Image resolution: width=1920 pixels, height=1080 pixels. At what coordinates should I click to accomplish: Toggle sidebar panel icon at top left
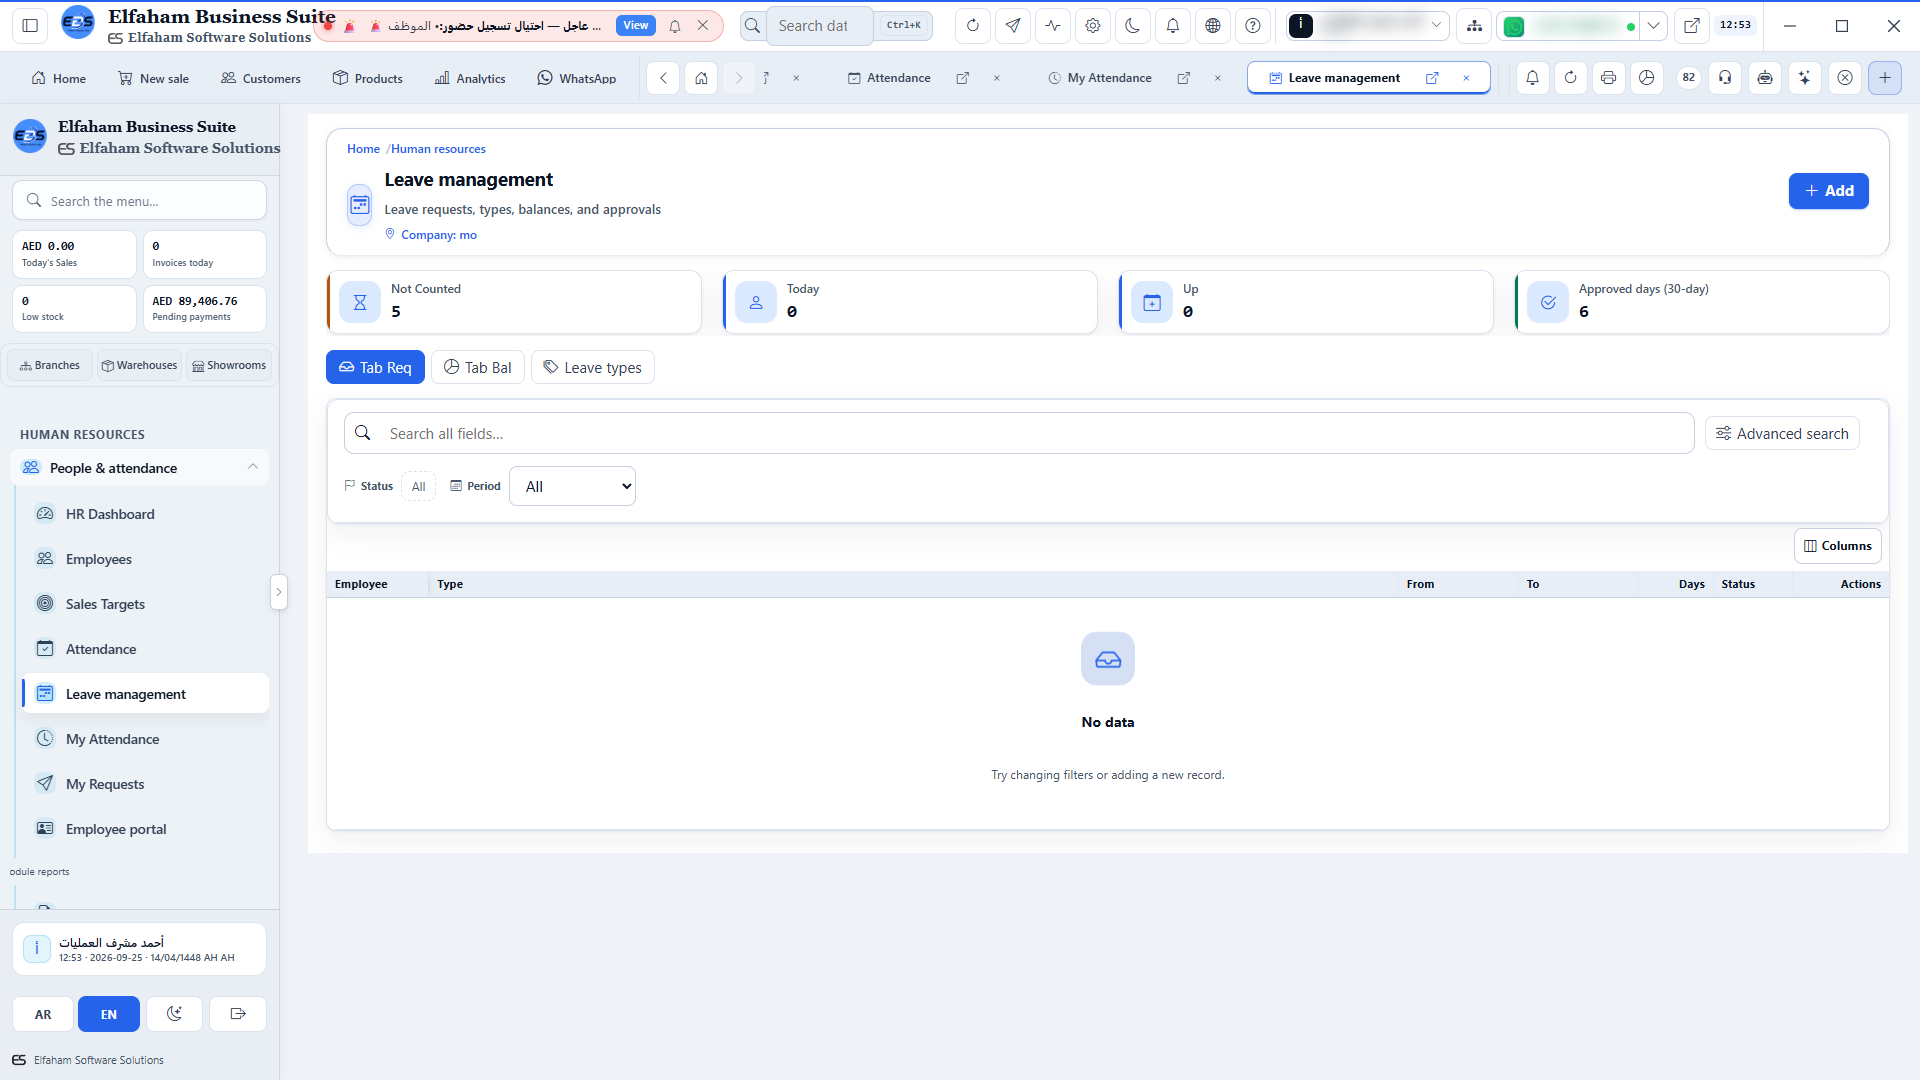click(x=30, y=26)
